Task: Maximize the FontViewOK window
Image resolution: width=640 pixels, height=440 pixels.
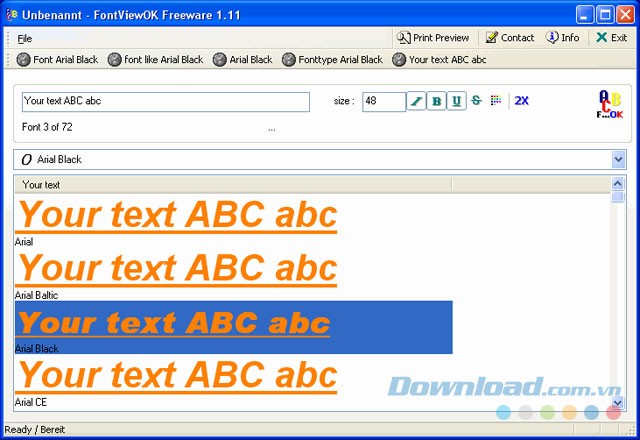Action: pyautogui.click(x=605, y=15)
